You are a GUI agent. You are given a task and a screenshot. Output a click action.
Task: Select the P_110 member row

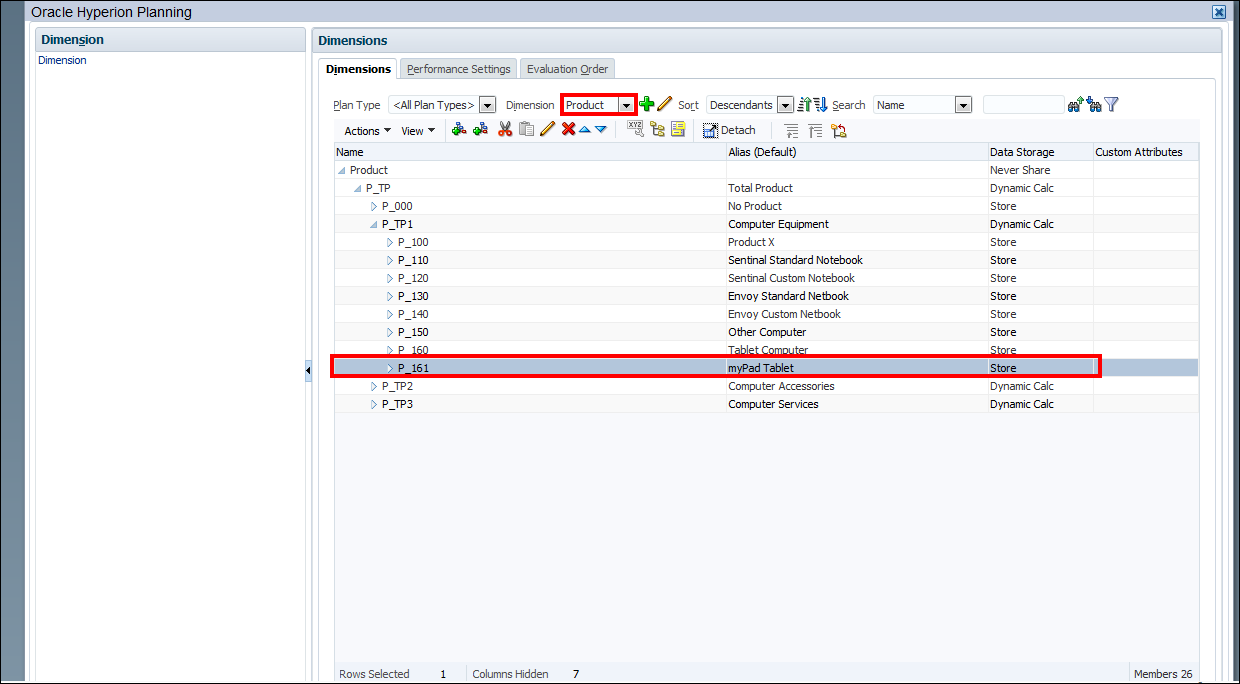pos(766,260)
